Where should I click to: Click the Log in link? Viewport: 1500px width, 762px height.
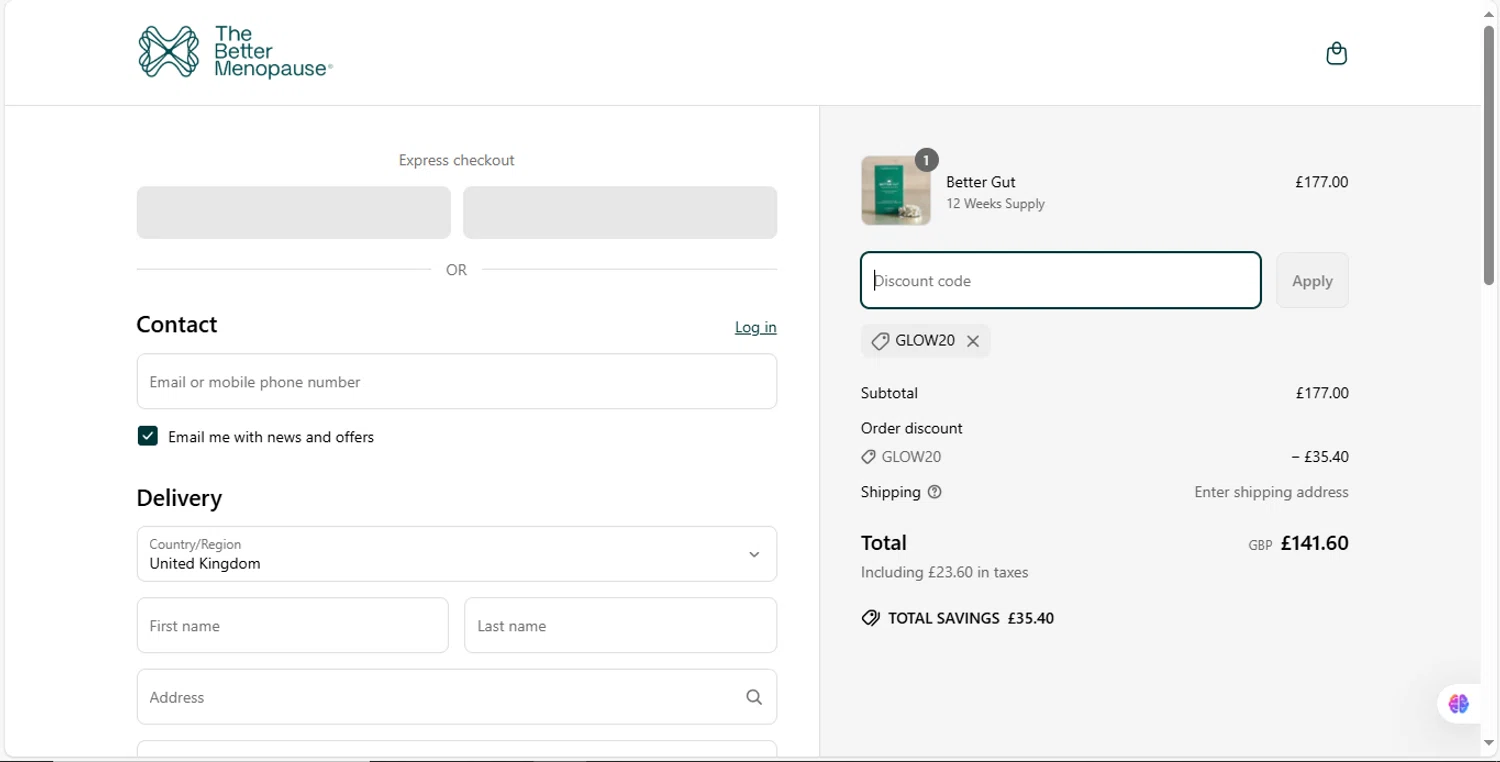[x=756, y=327]
